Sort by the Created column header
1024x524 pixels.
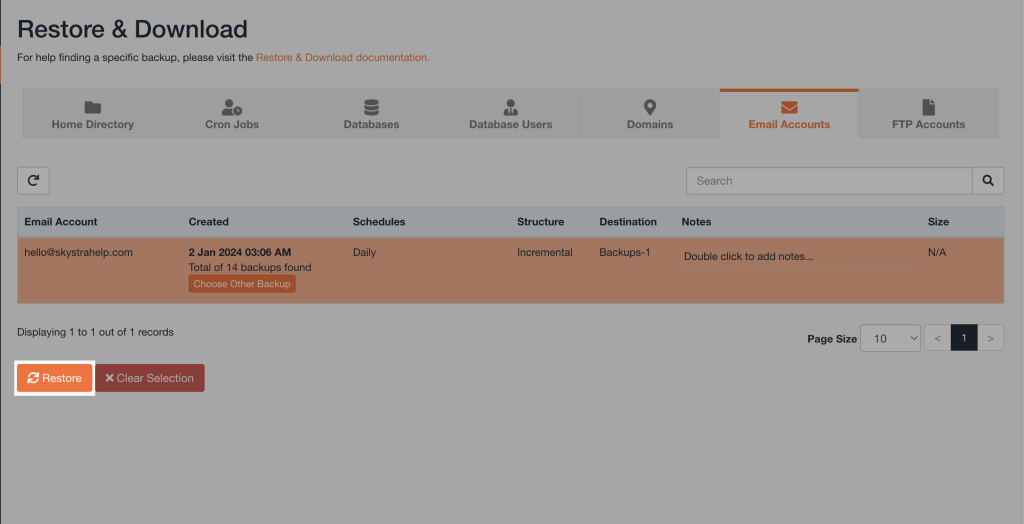(208, 222)
